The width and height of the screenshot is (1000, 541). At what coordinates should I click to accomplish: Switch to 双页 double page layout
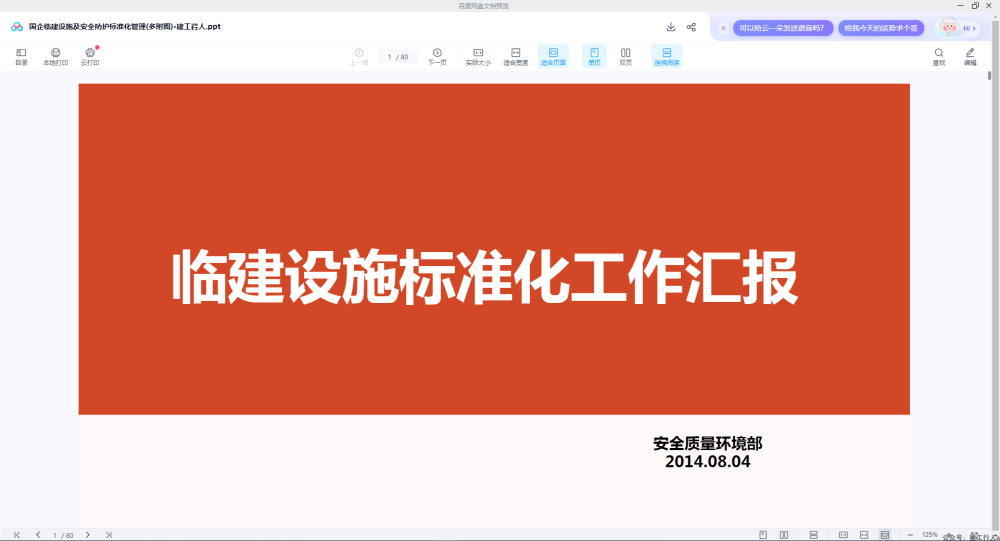pyautogui.click(x=626, y=57)
